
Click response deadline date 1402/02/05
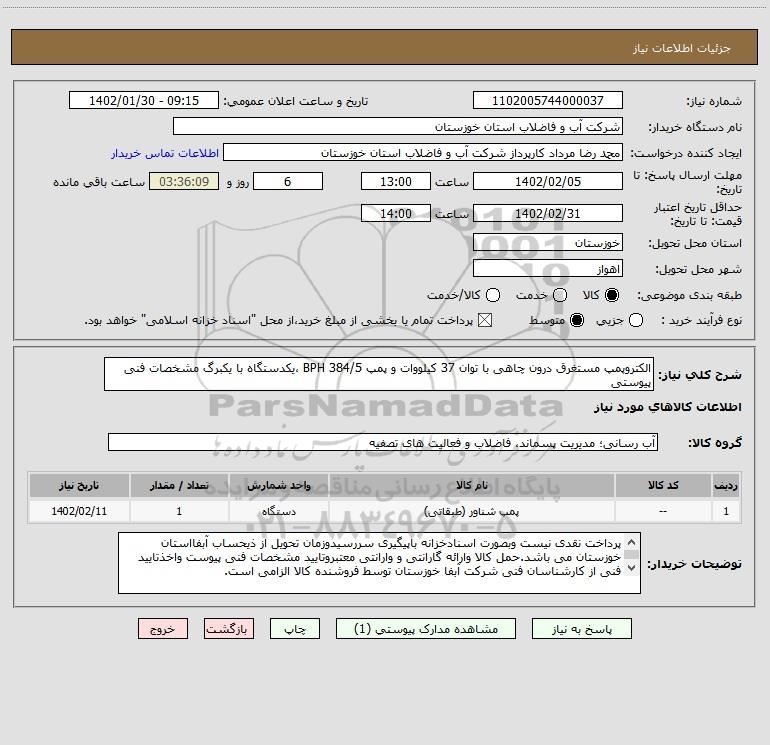click(548, 181)
